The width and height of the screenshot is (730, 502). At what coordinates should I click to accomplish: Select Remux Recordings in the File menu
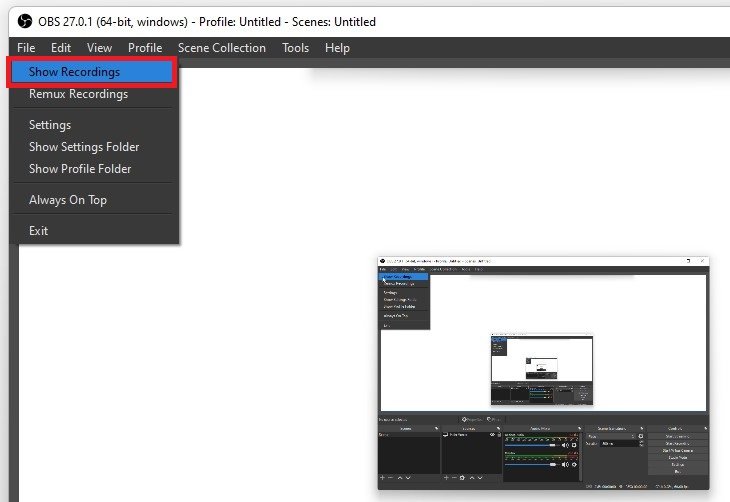92,94
